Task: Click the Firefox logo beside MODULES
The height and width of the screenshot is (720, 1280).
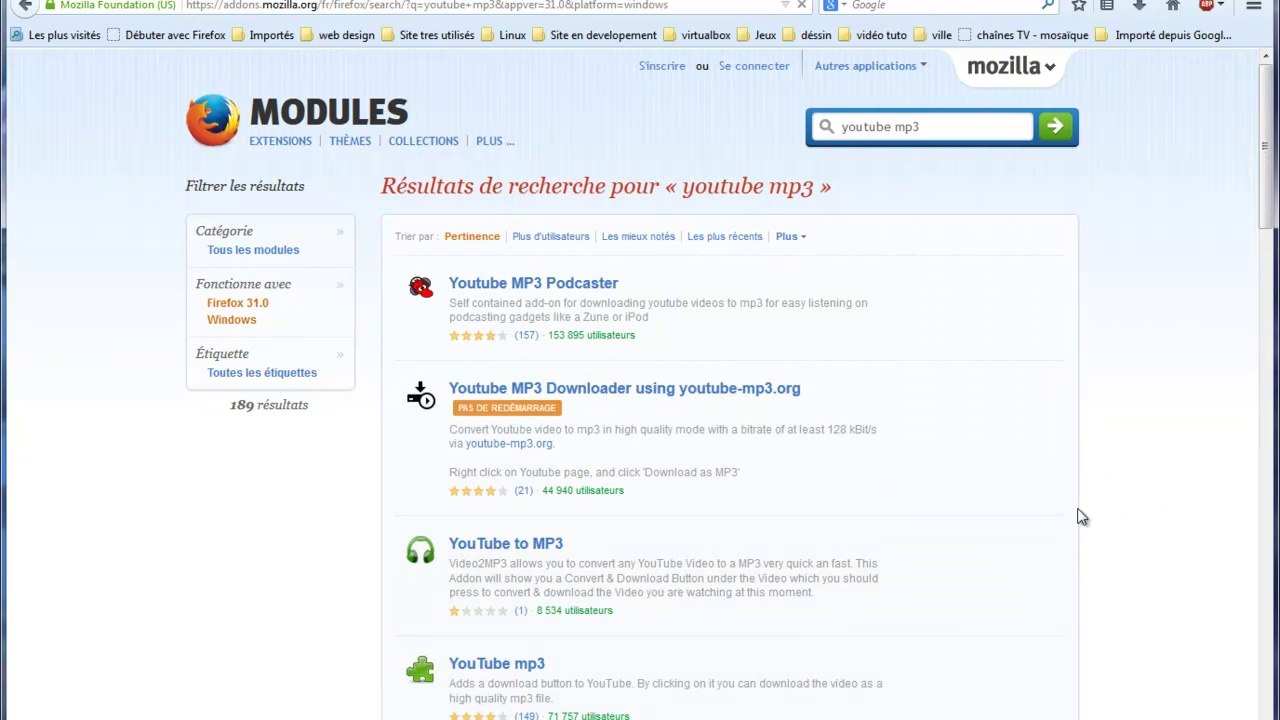Action: pyautogui.click(x=212, y=121)
